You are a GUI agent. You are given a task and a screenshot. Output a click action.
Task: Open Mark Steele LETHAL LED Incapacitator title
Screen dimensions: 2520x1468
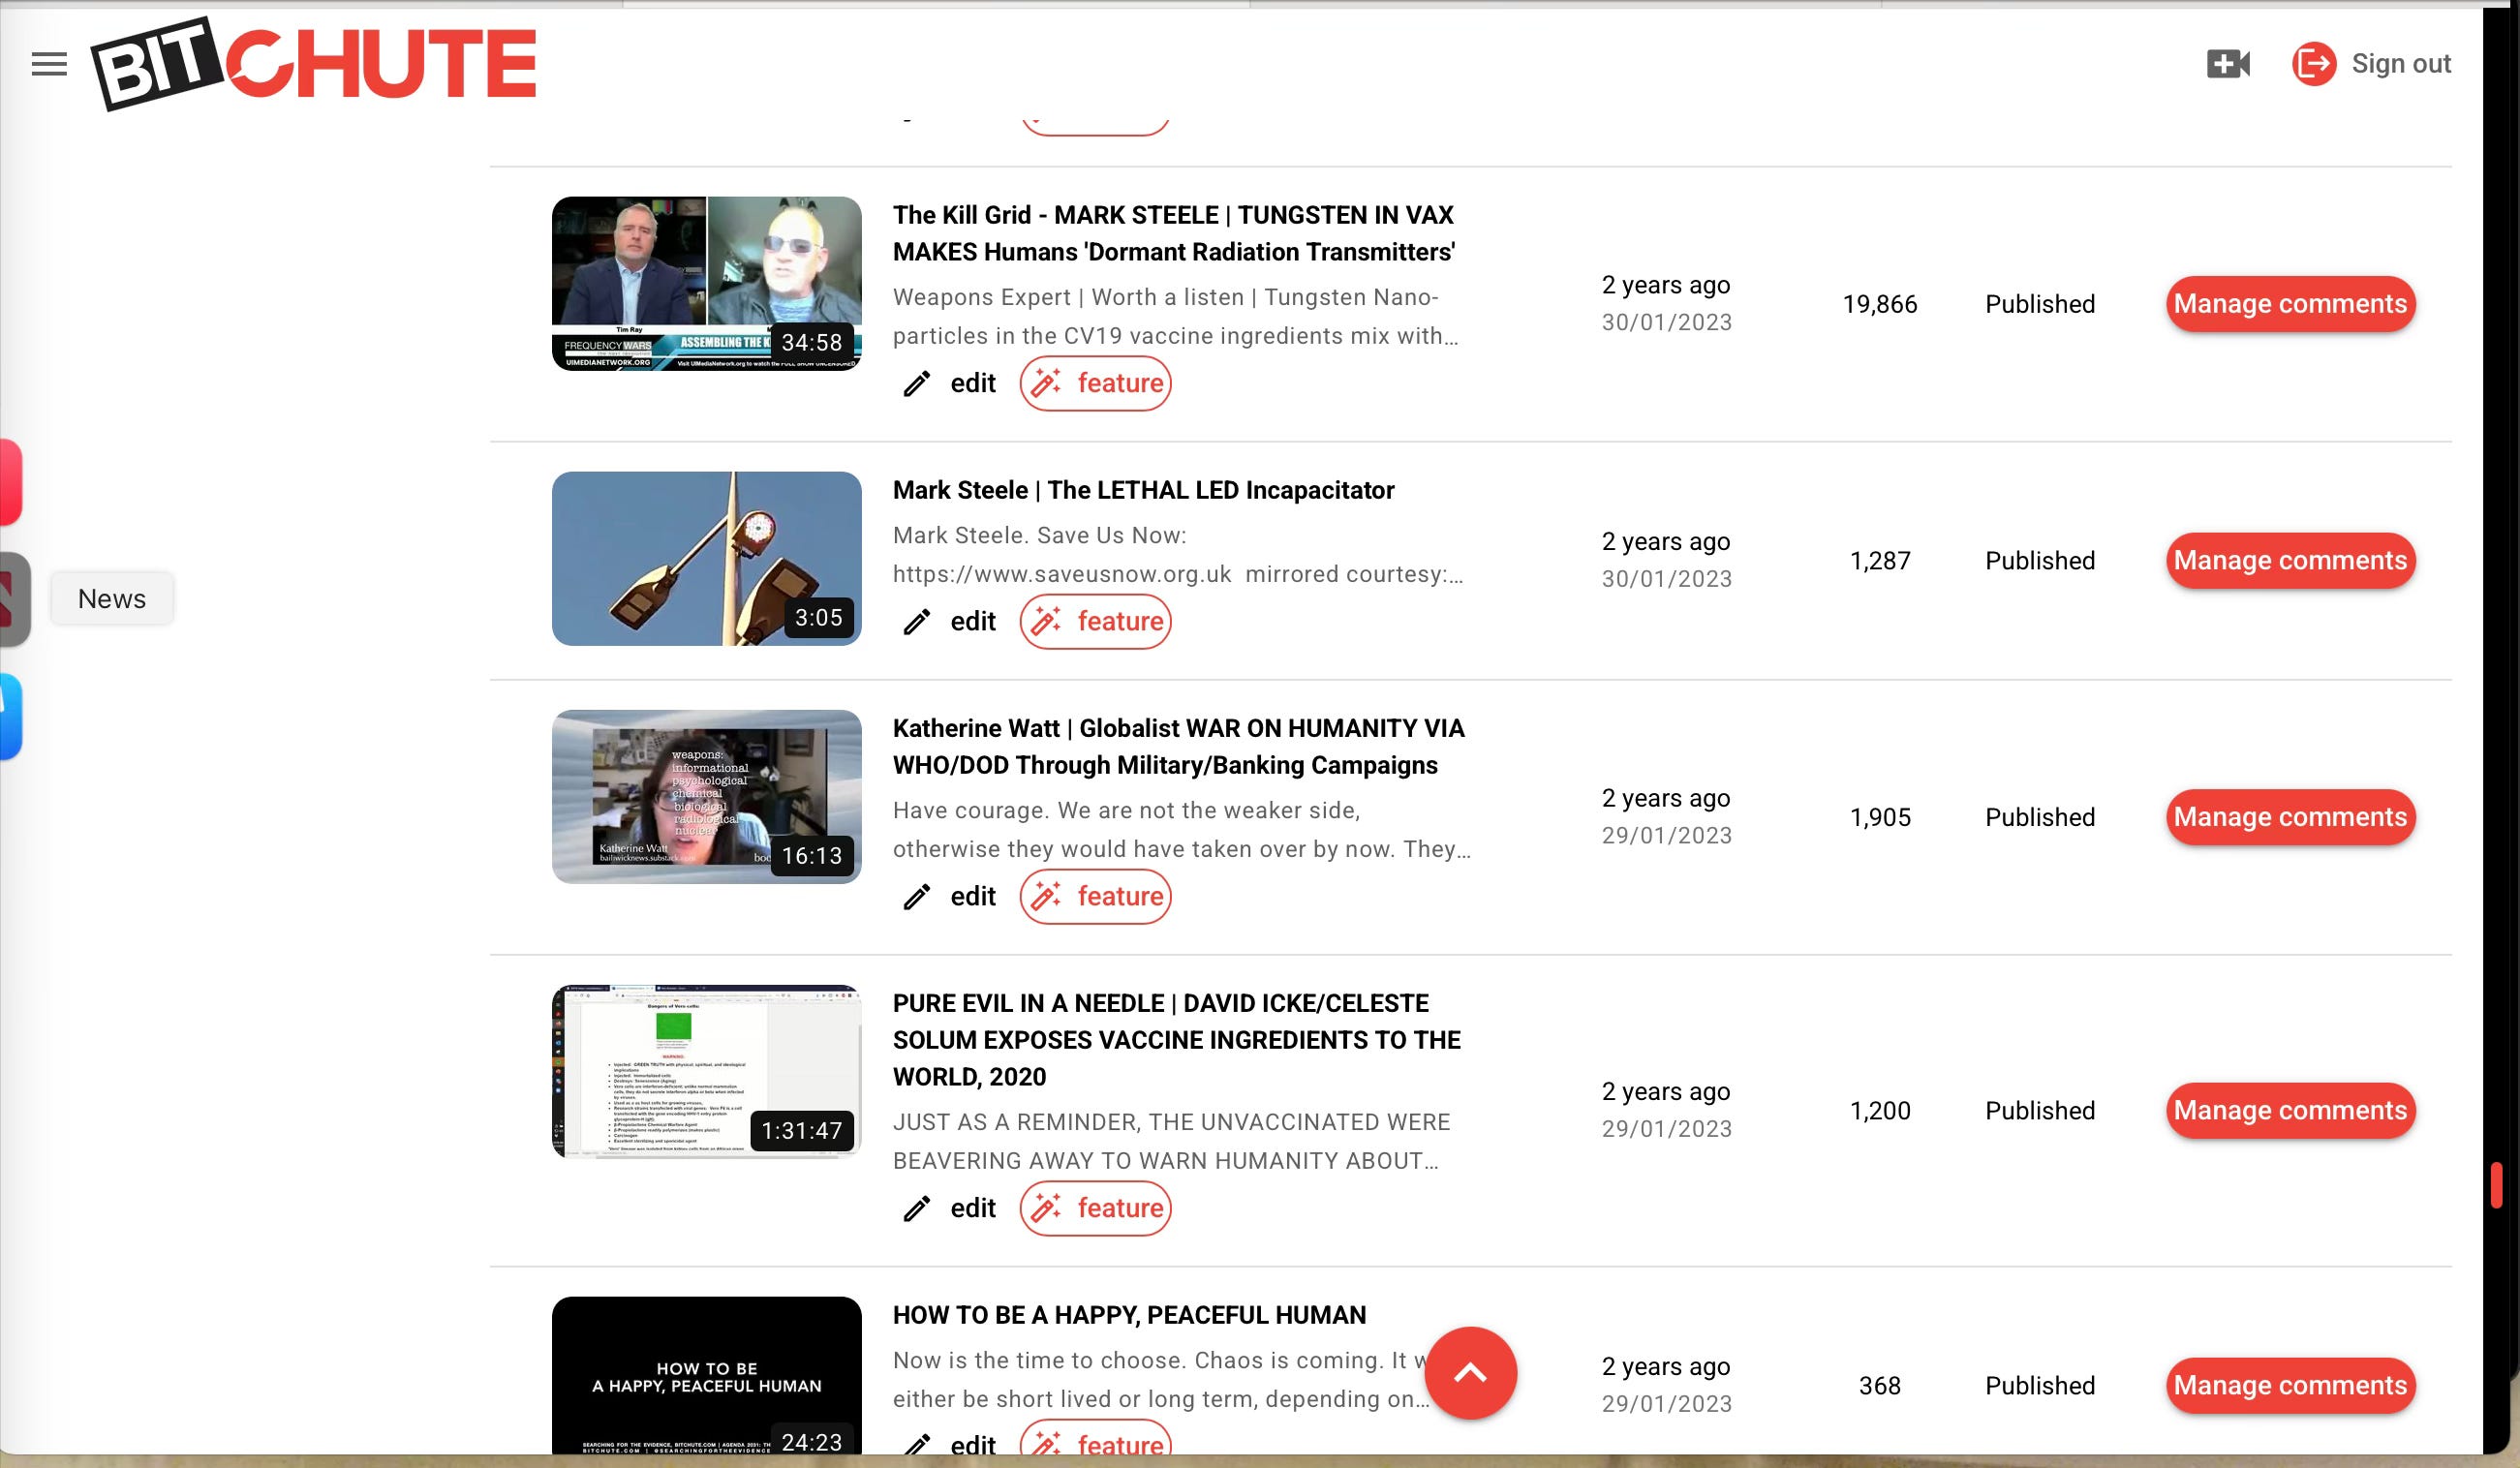1143,490
